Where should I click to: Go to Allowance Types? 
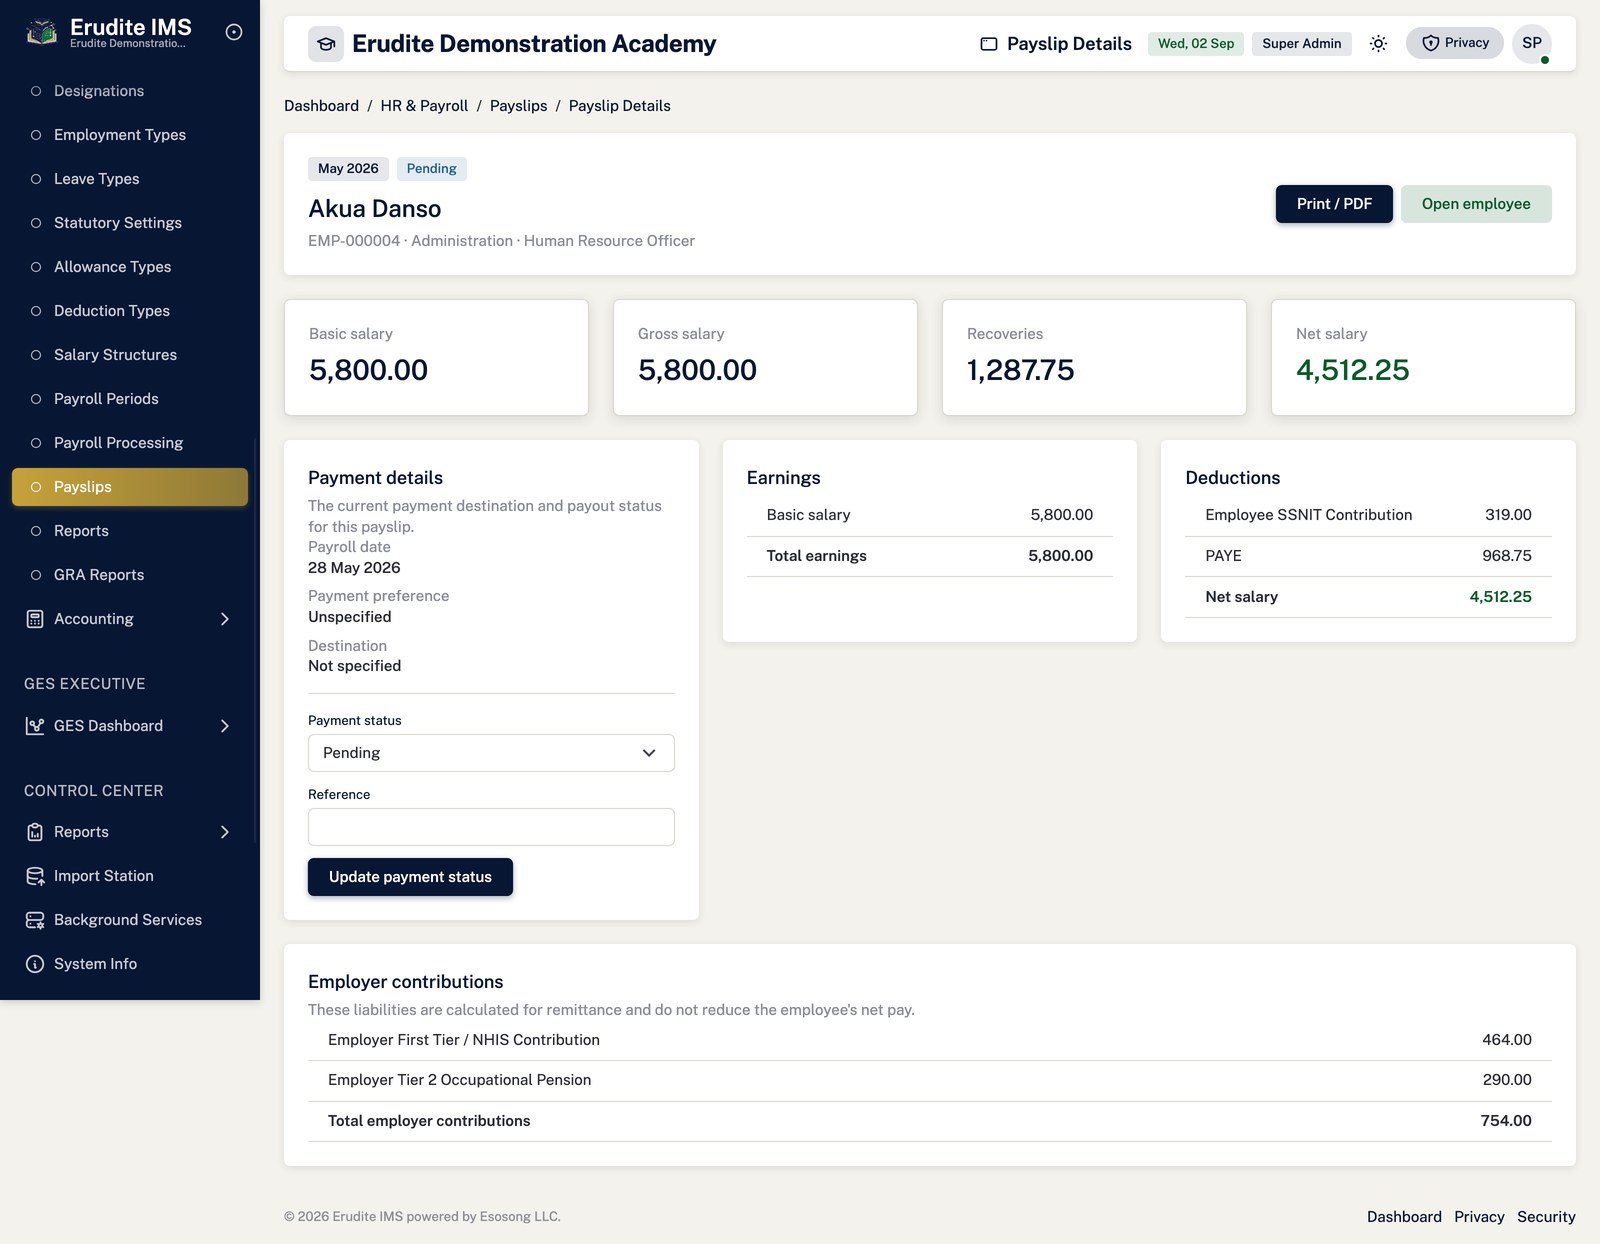(130, 267)
